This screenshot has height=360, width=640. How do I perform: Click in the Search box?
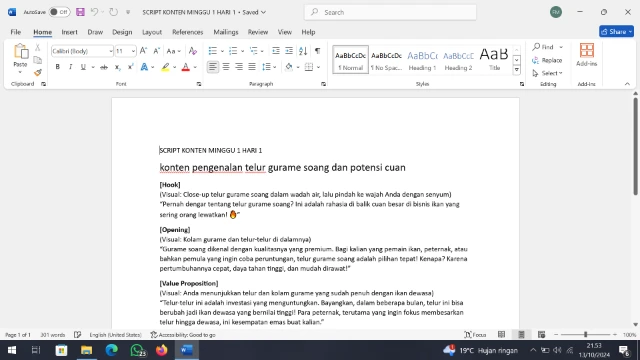(390, 12)
